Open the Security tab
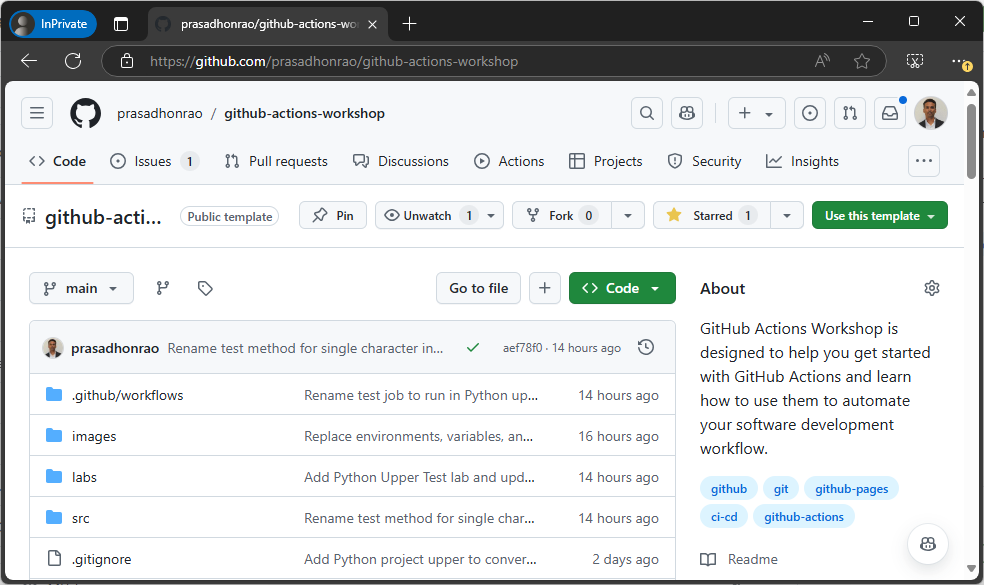Screen dimensions: 984x585 click(x=704, y=161)
